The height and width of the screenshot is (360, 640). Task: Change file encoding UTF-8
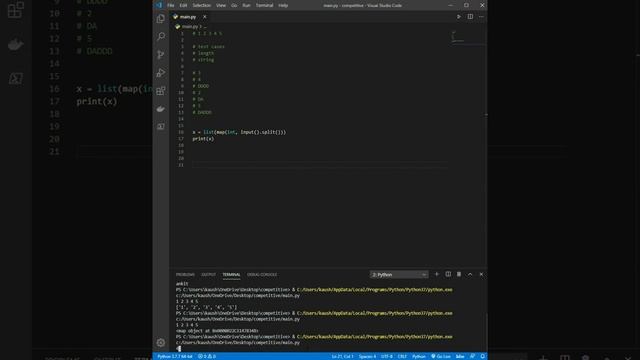[387, 356]
